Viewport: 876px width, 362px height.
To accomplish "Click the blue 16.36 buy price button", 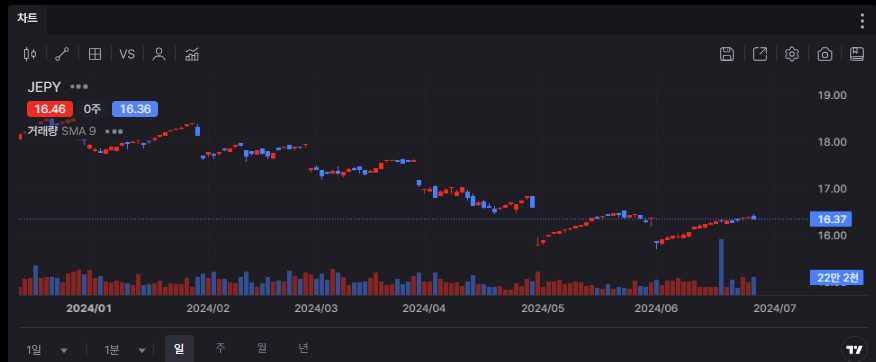I will (x=135, y=109).
